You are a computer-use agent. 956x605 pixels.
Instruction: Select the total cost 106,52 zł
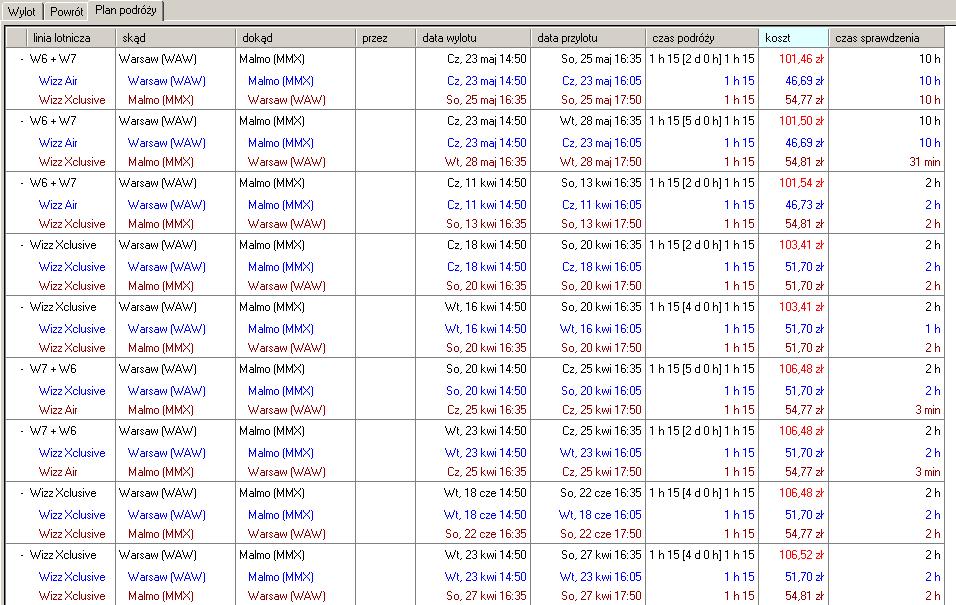tap(801, 555)
